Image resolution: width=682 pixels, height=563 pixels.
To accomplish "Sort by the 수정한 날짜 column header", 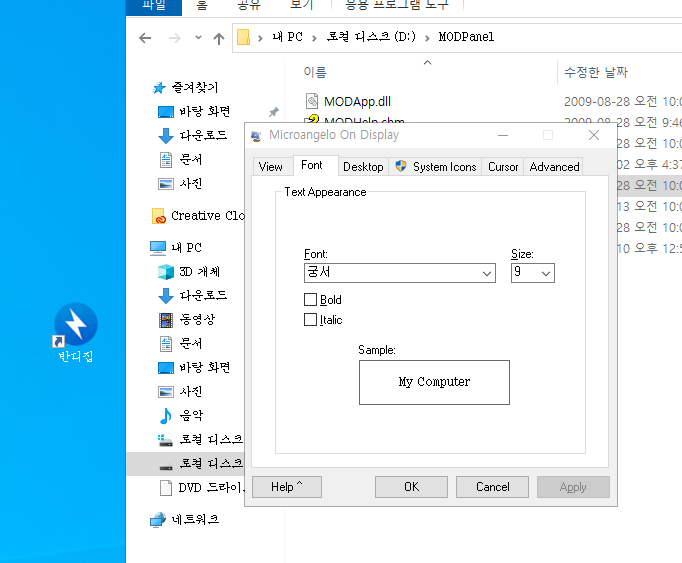I will click(x=595, y=72).
